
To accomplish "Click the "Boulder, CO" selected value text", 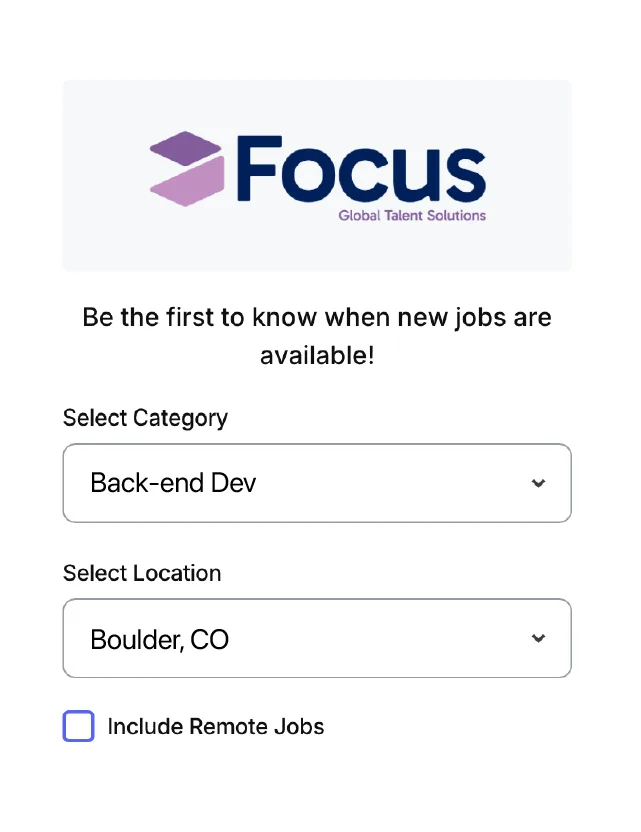I will coord(159,639).
